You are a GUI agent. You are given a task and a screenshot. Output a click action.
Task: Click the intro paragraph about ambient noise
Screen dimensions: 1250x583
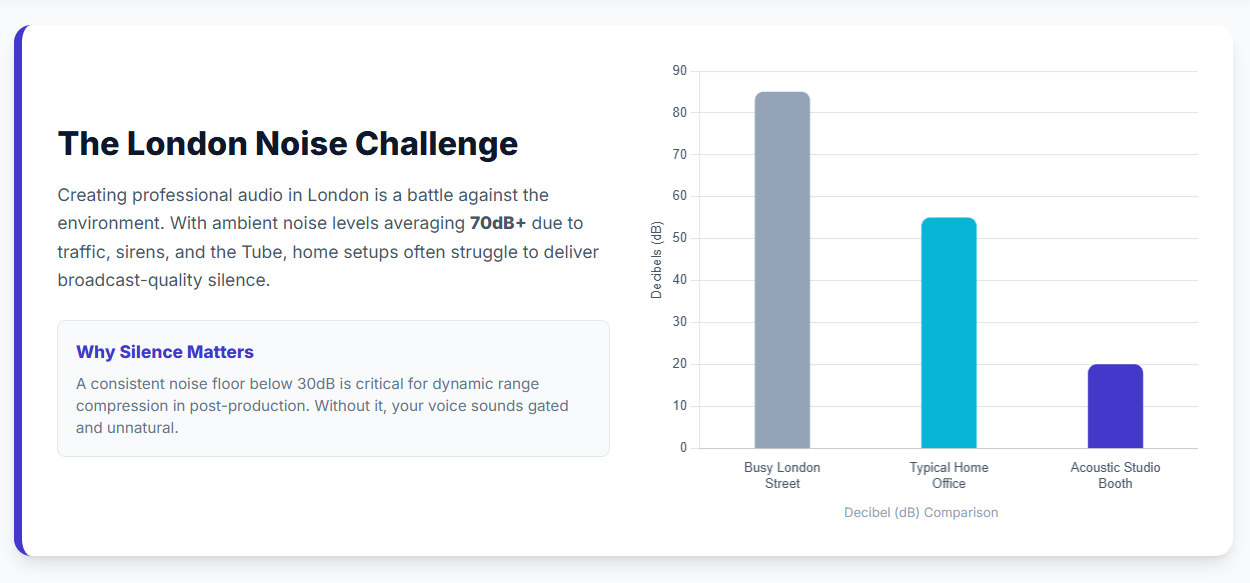point(328,237)
